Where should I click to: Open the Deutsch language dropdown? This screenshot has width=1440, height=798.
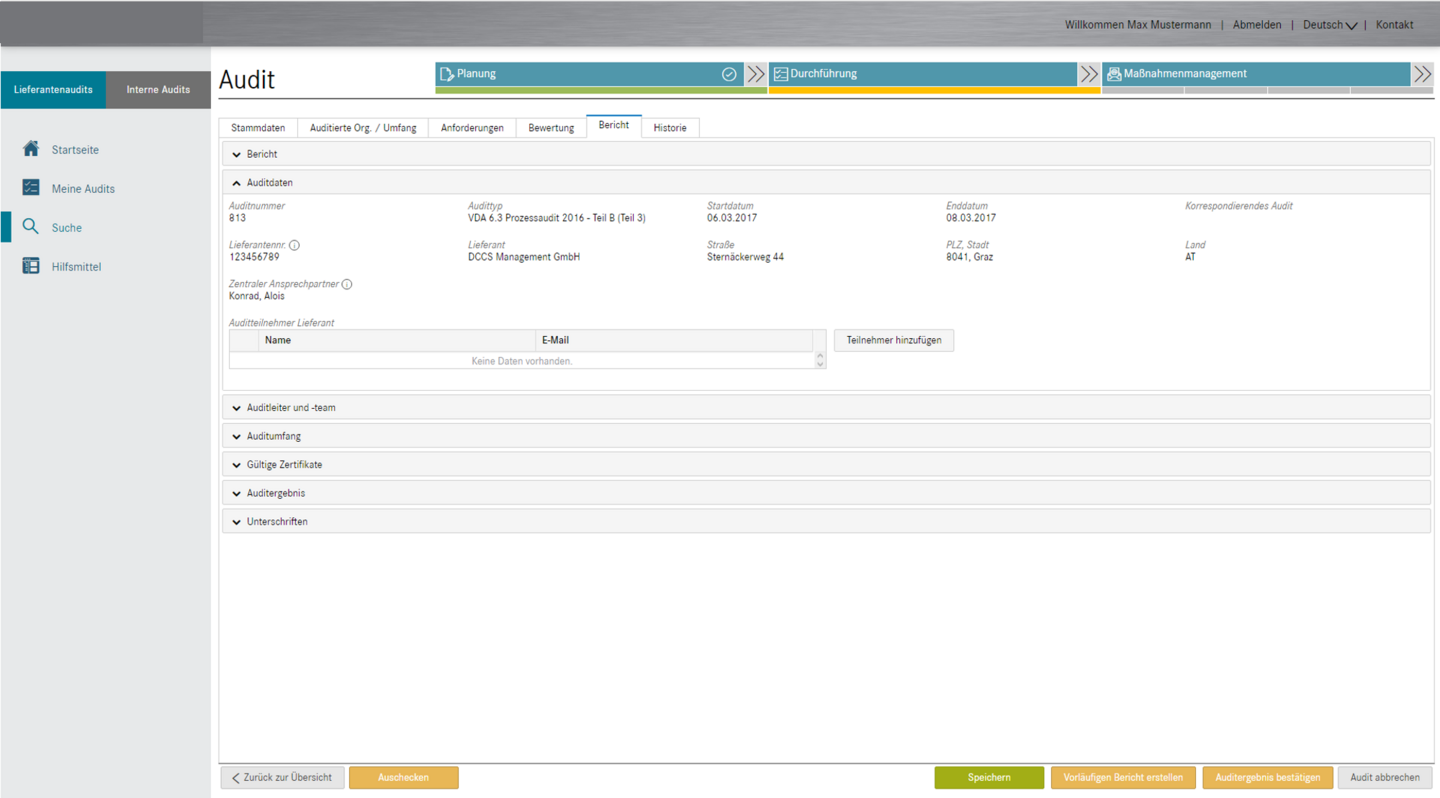[x=1329, y=25]
